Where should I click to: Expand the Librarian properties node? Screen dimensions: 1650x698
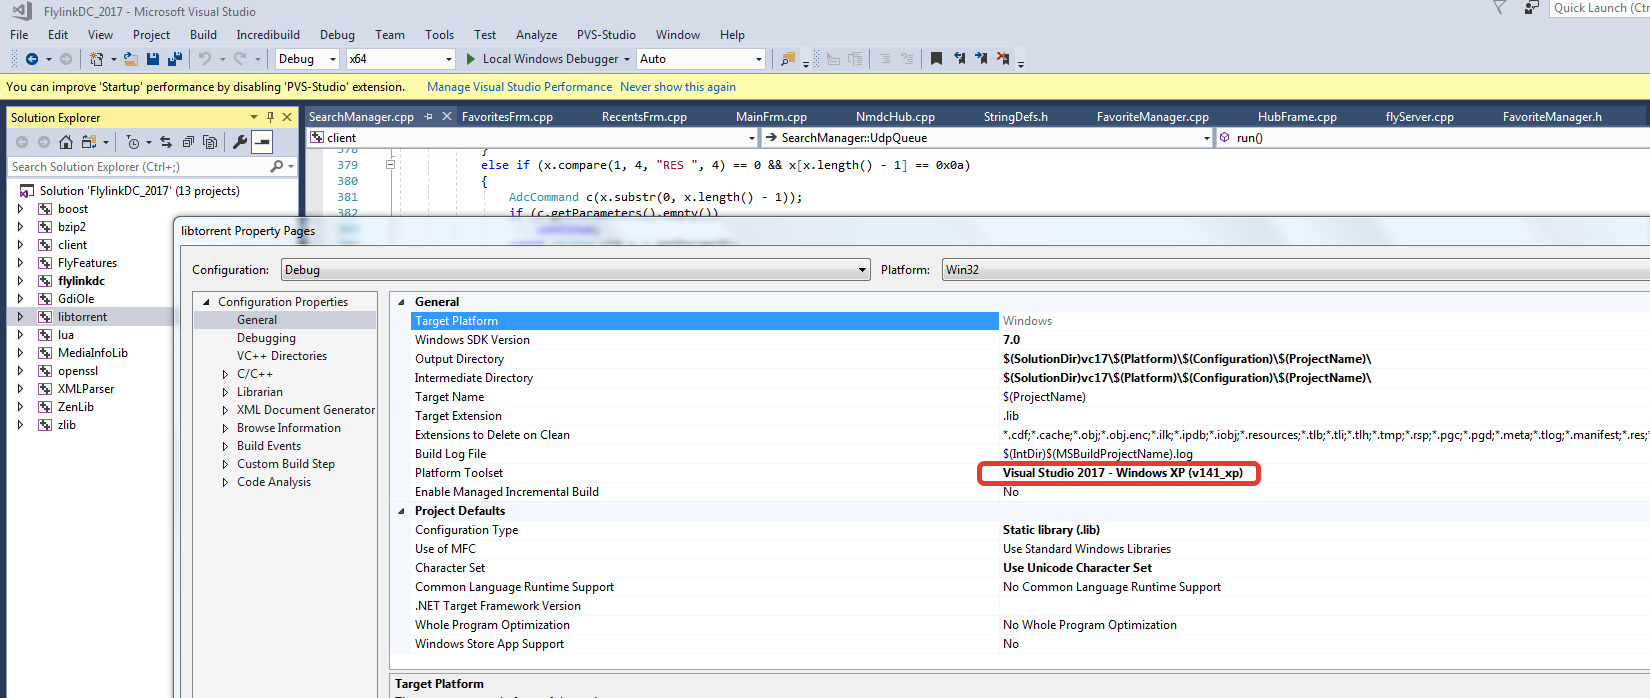[225, 392]
